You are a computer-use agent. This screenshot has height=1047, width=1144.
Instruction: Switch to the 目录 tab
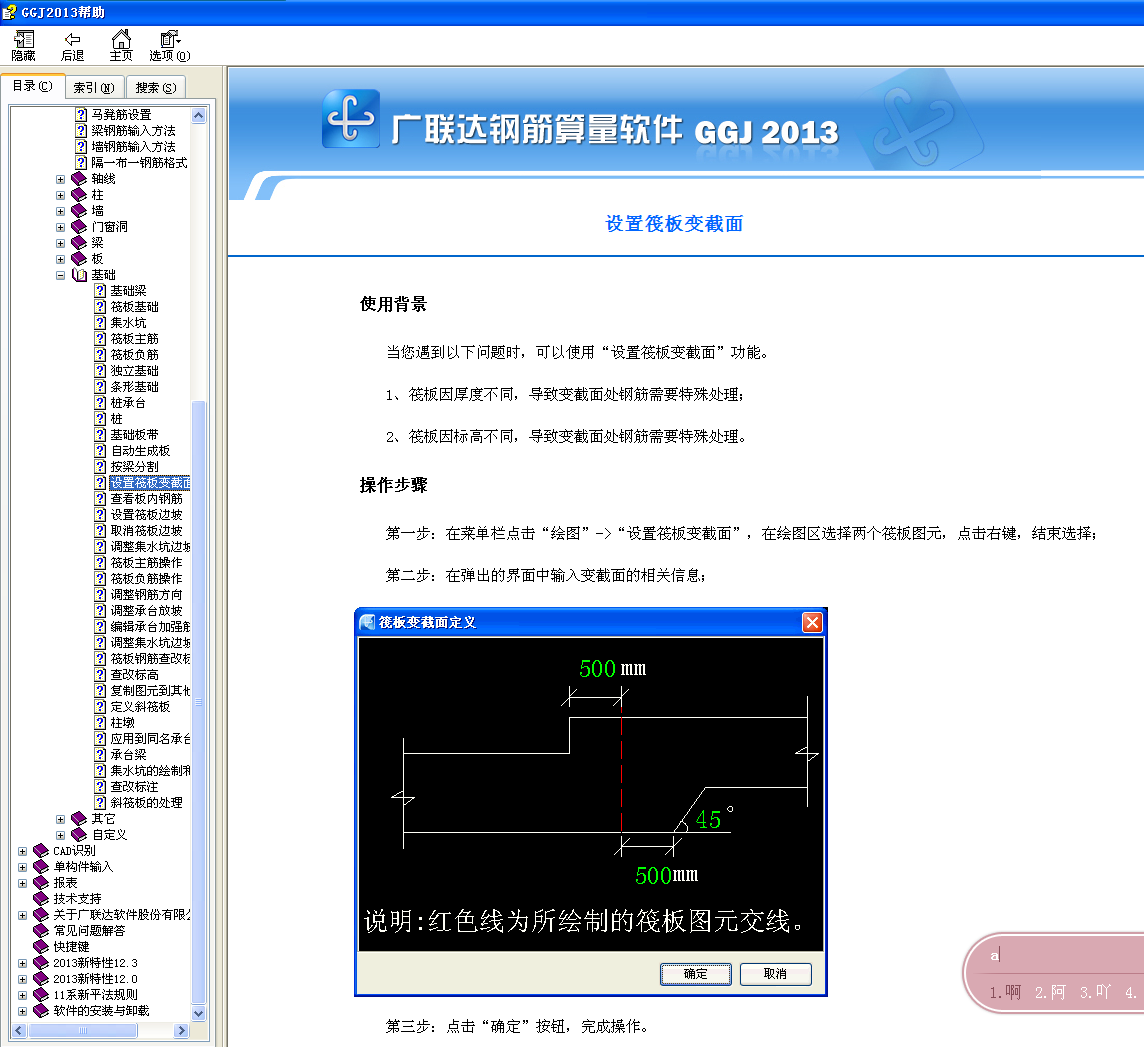pos(33,86)
